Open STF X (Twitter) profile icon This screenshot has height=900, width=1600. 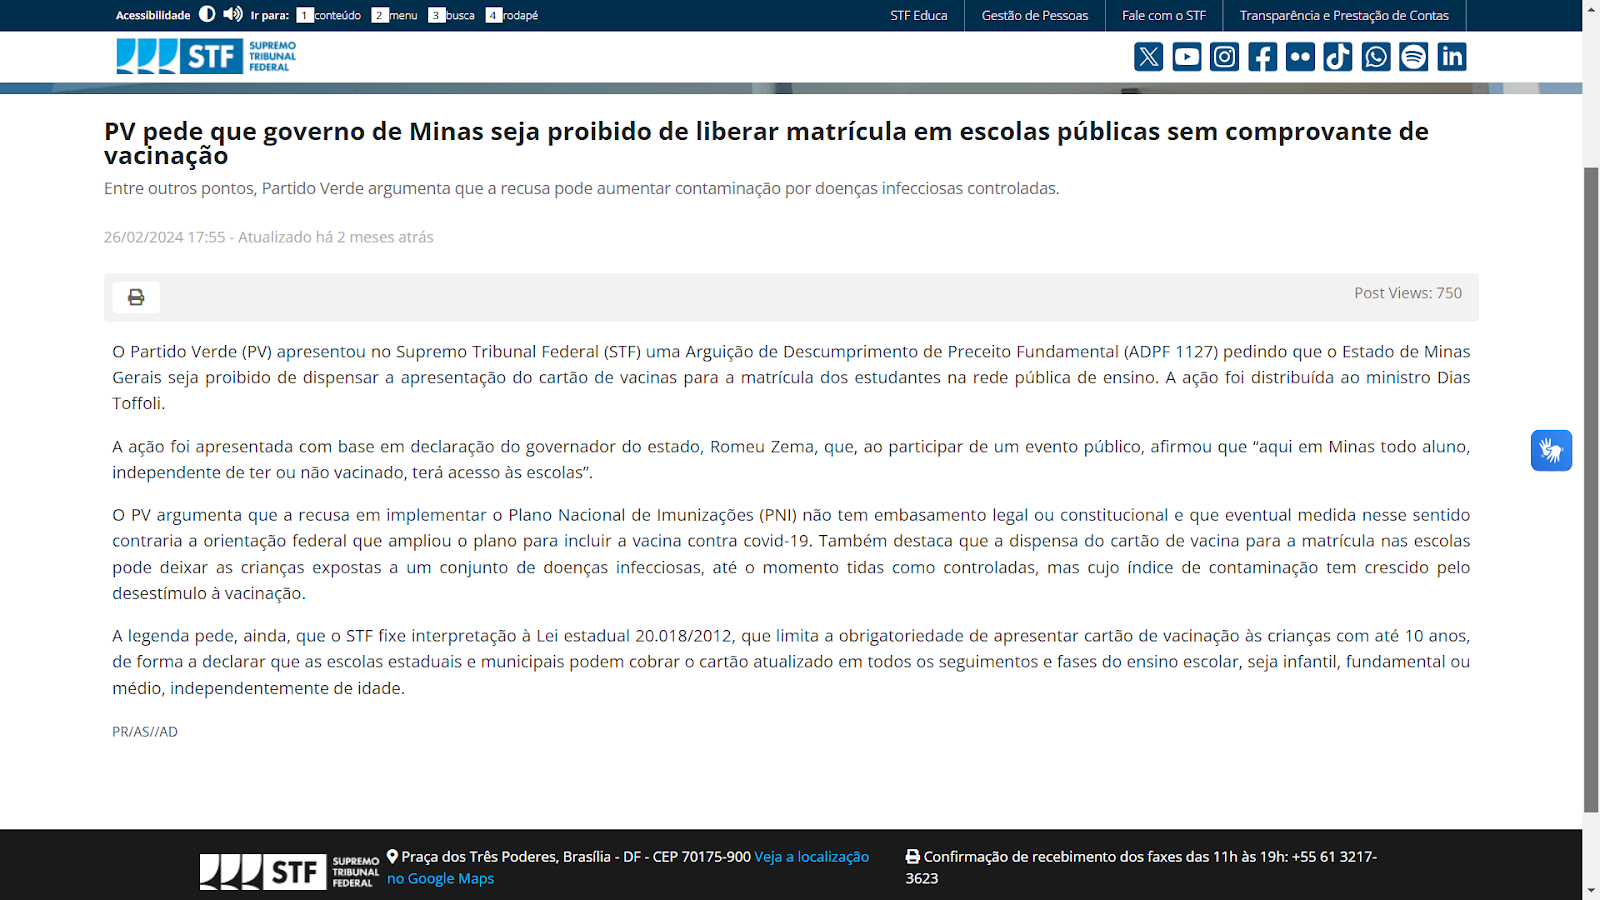coord(1149,57)
